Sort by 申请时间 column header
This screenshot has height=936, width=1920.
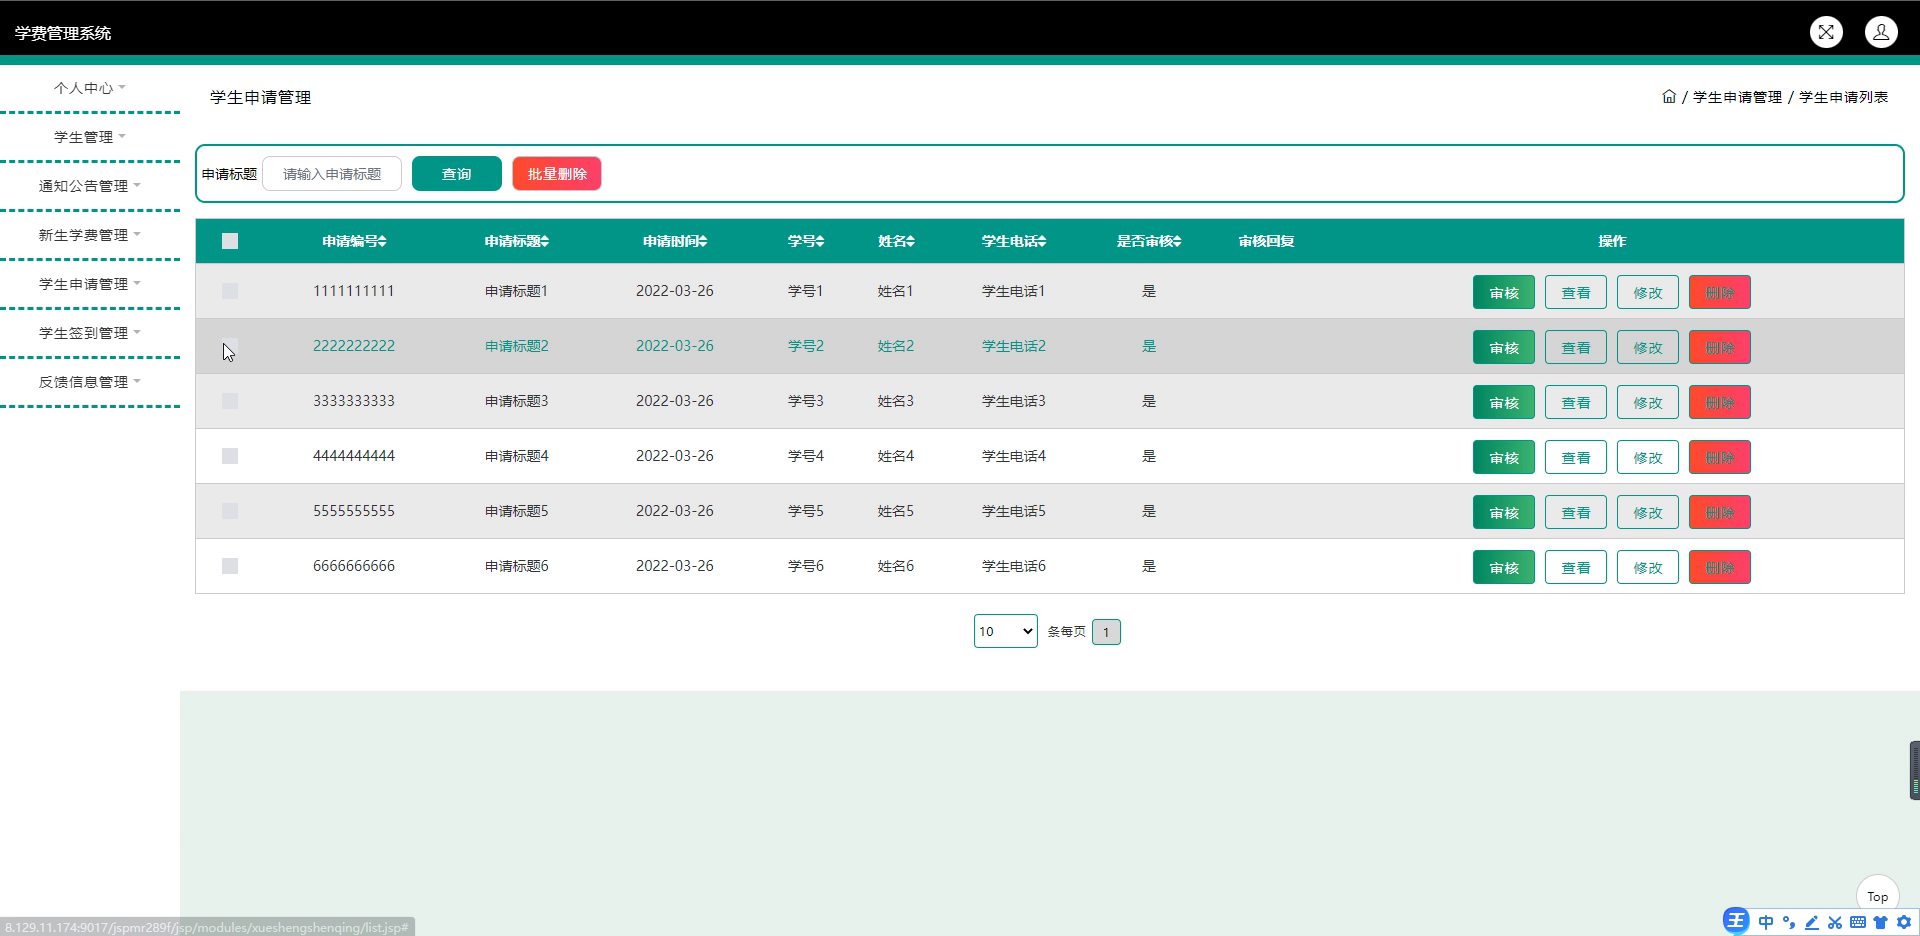coord(675,241)
